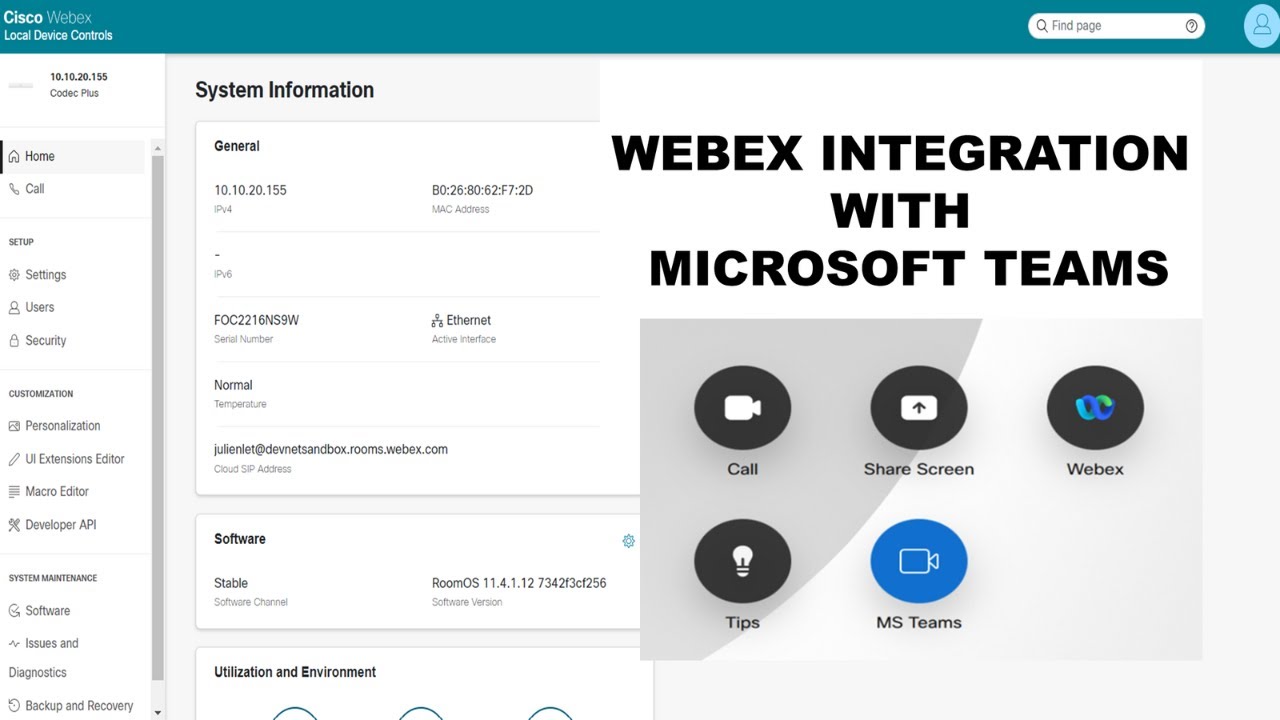Click julienlet@devnetsandbox.rooms.webex.com SIP address
Viewport: 1280px width, 720px height.
[x=331, y=450]
